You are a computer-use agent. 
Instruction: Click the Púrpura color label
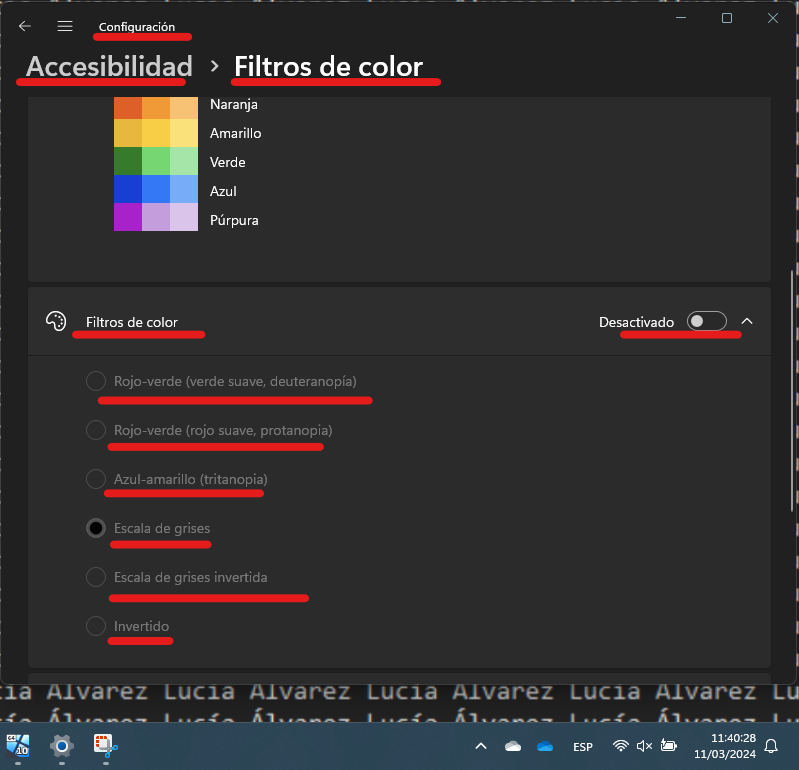click(234, 220)
